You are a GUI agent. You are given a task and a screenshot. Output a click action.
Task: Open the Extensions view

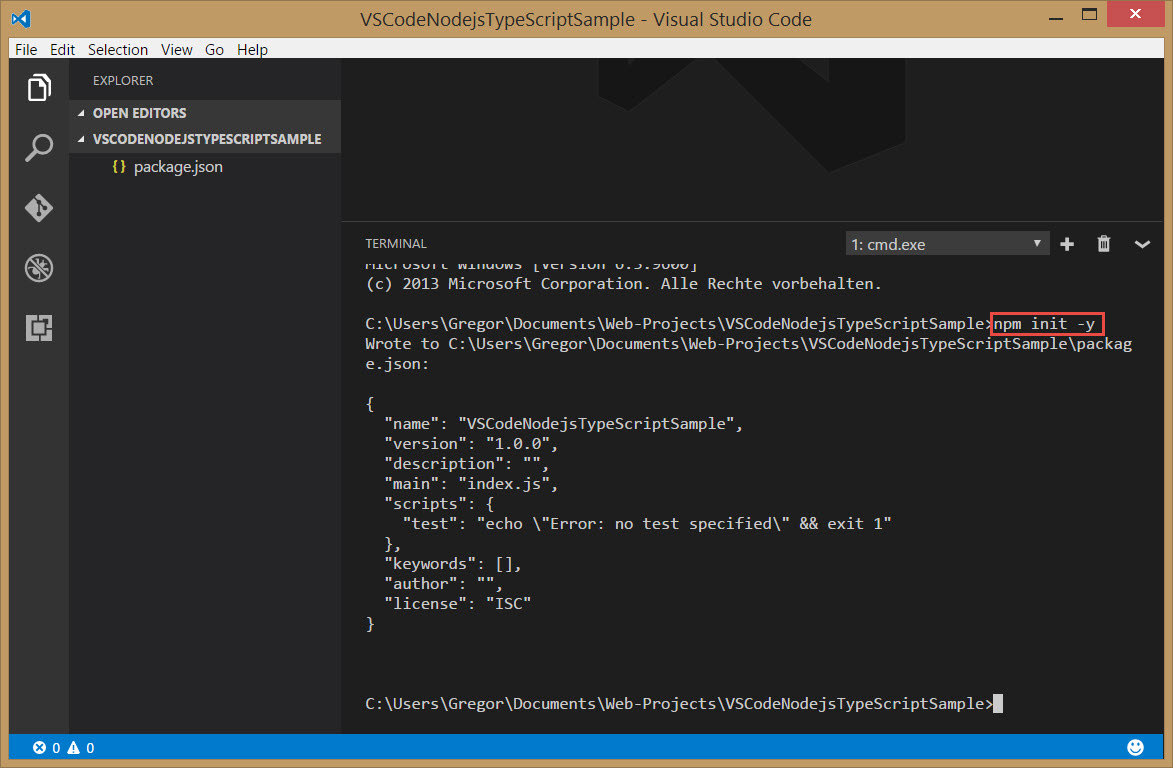pyautogui.click(x=38, y=328)
